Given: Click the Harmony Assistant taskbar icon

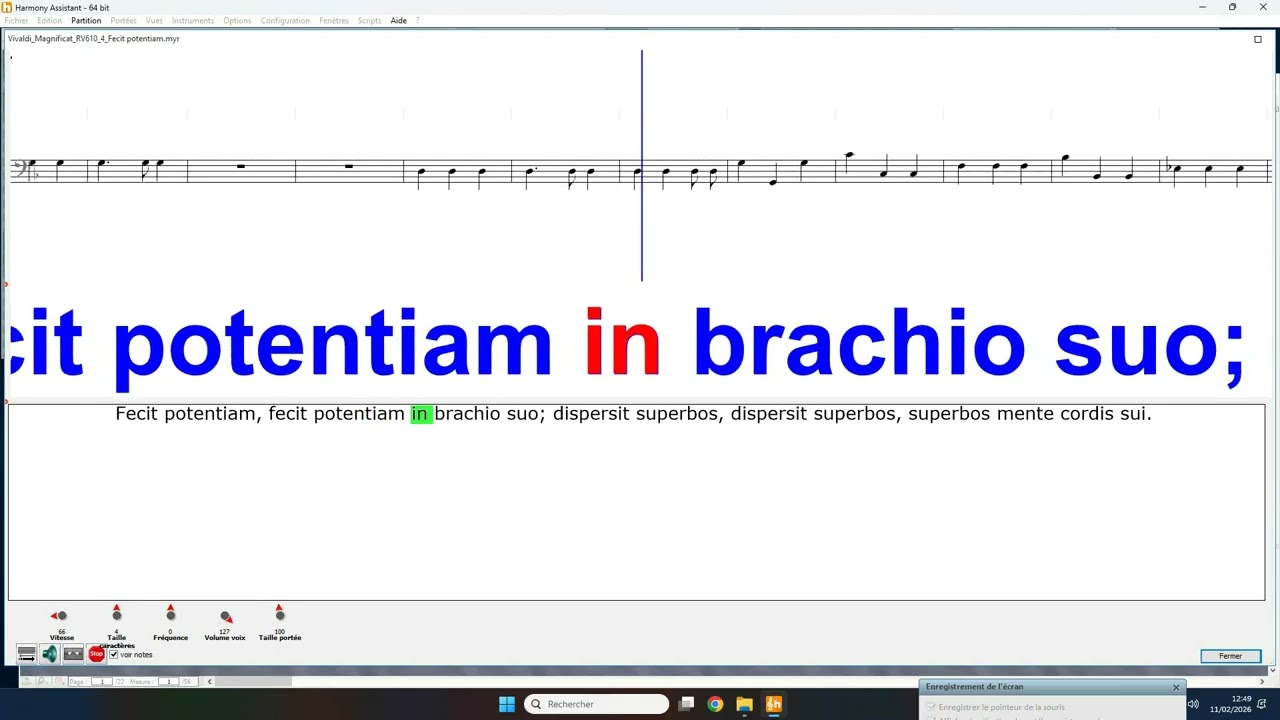Looking at the screenshot, I should [x=773, y=704].
